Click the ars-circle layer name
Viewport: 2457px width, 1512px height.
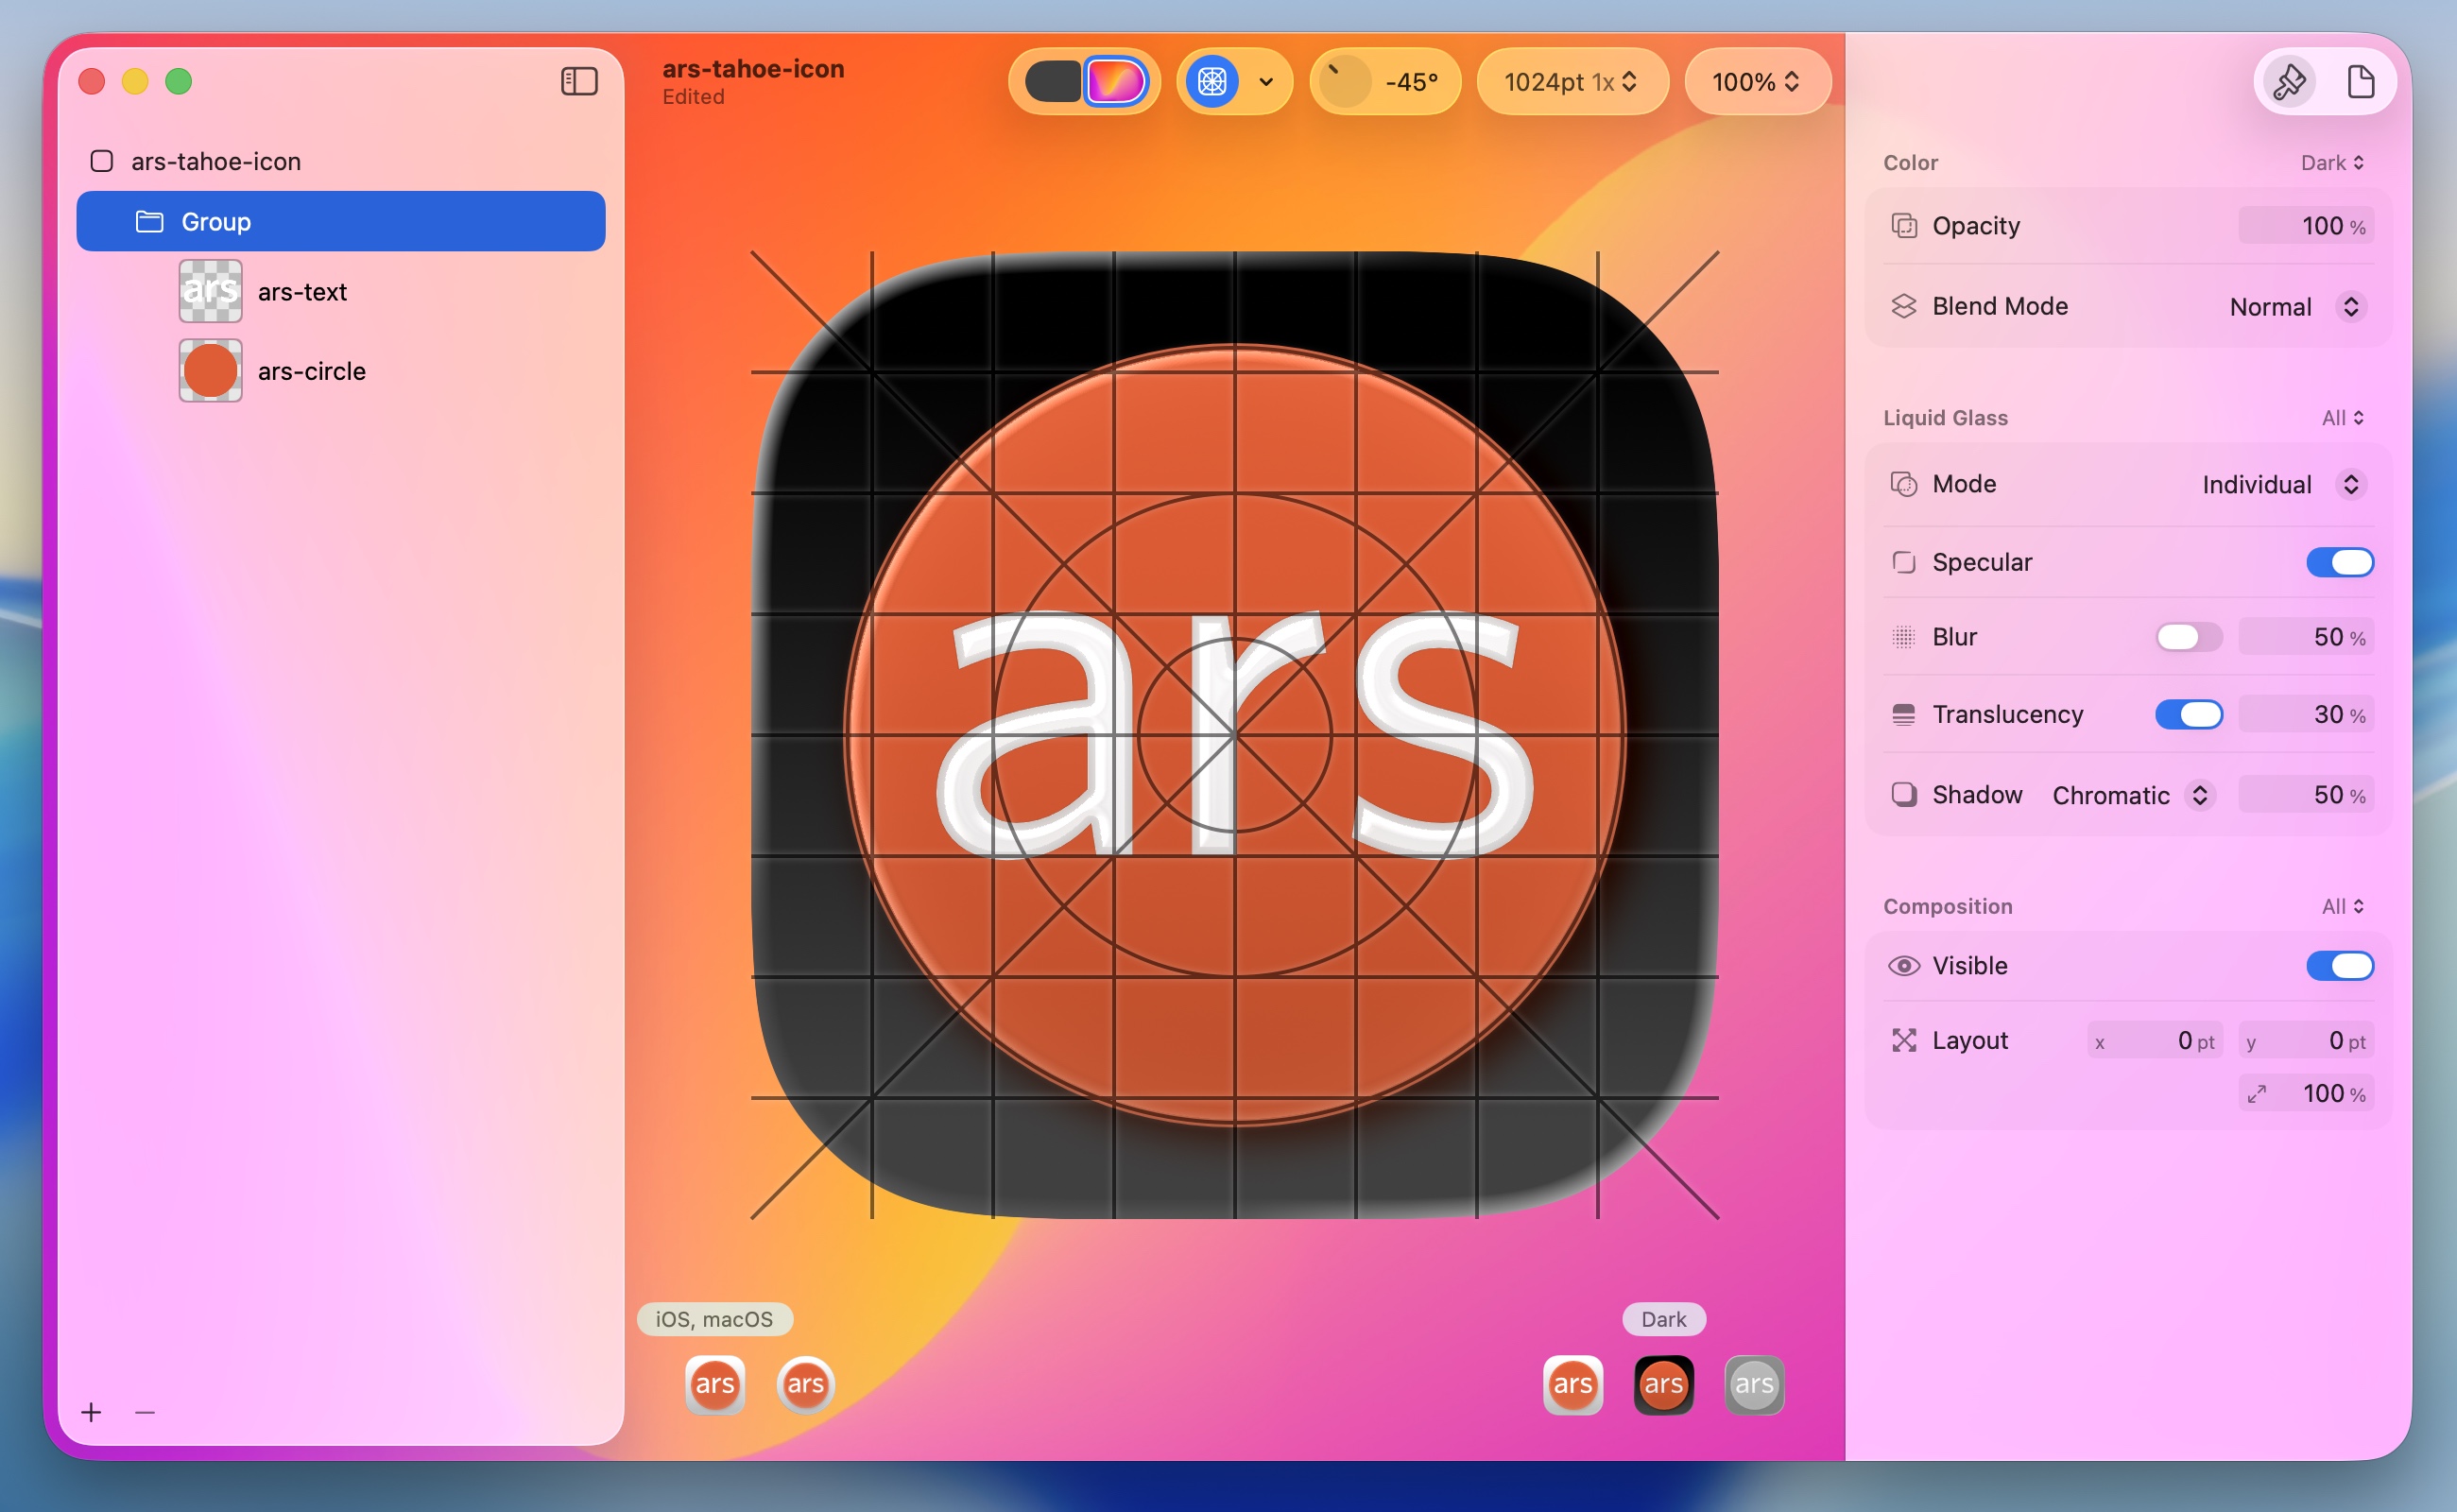tap(312, 371)
